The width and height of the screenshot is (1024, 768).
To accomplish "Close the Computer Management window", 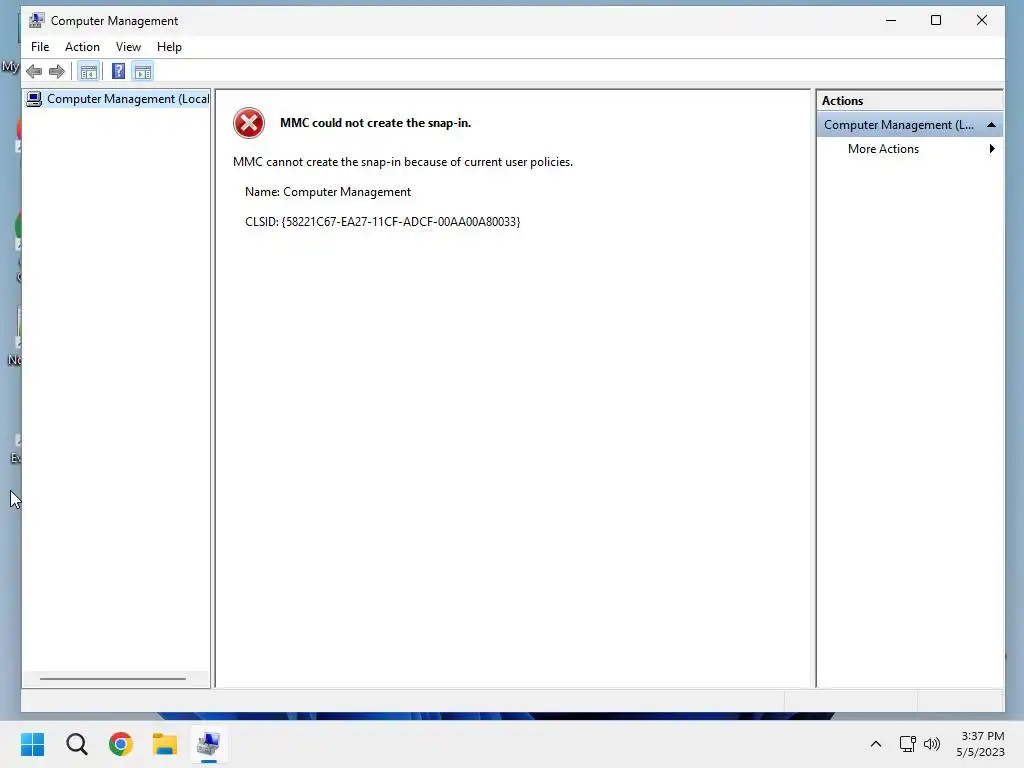I will (x=982, y=20).
